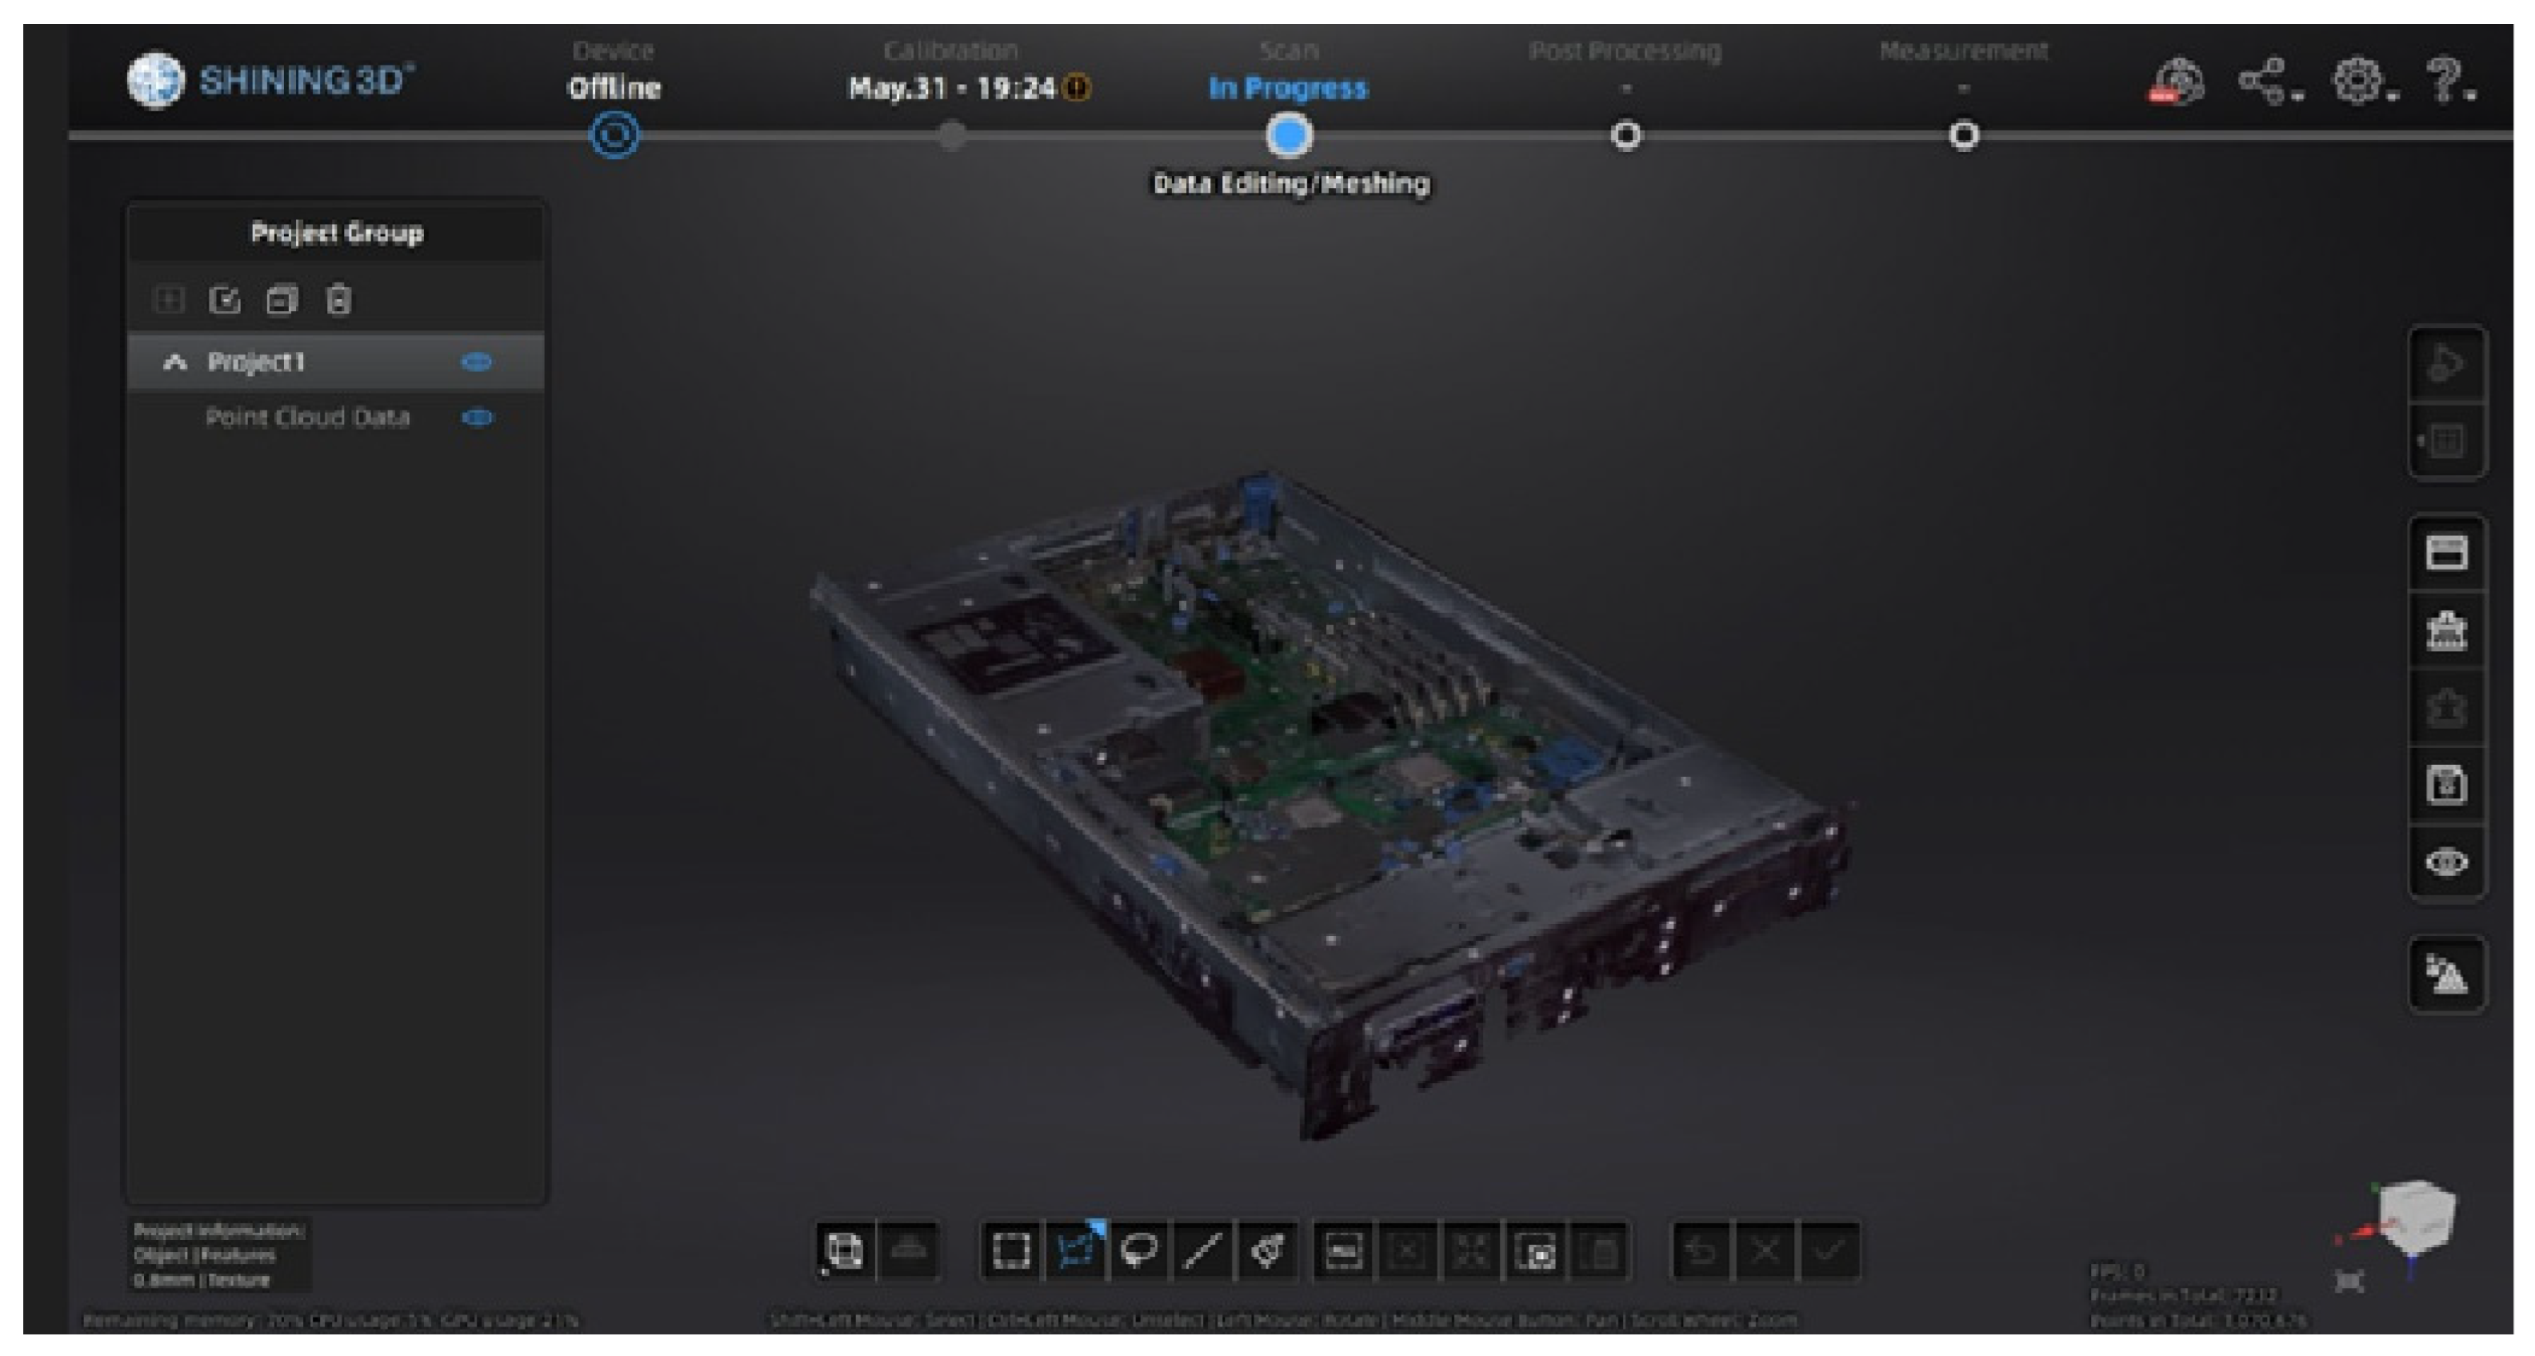
Task: Go to the Measurement step
Action: coord(1963,135)
